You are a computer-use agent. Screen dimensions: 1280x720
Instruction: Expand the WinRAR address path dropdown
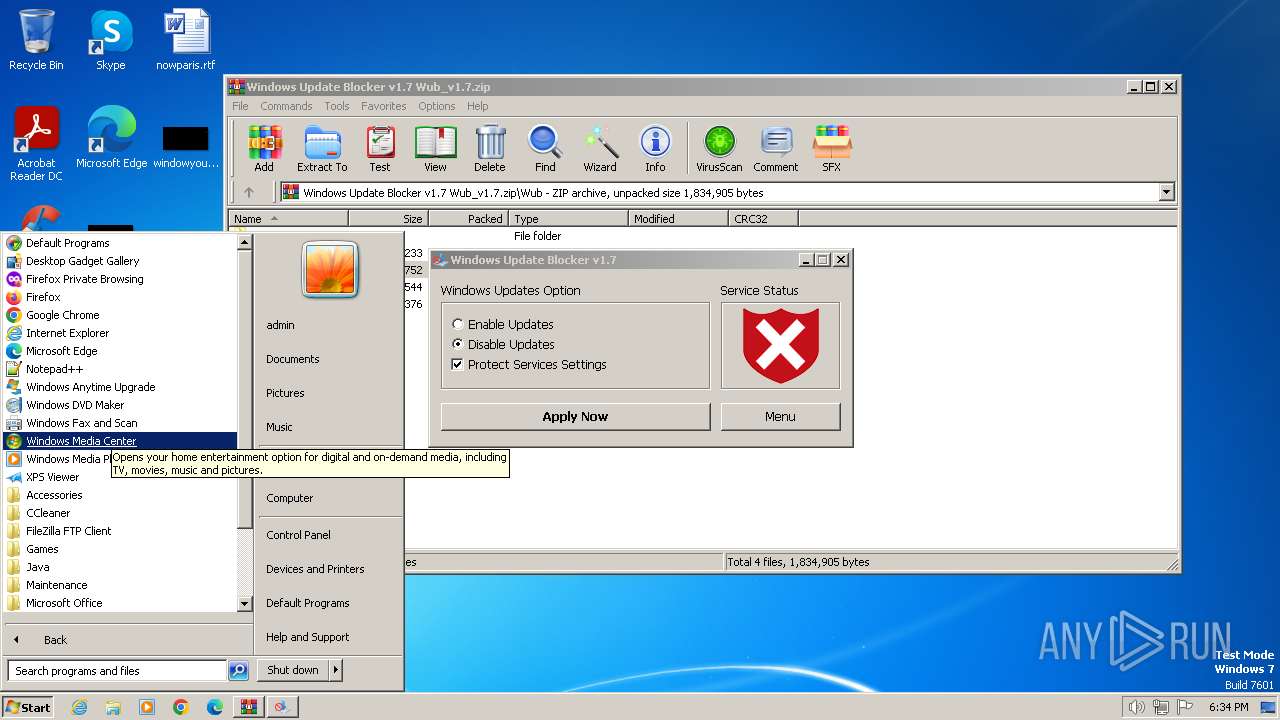click(x=1166, y=192)
